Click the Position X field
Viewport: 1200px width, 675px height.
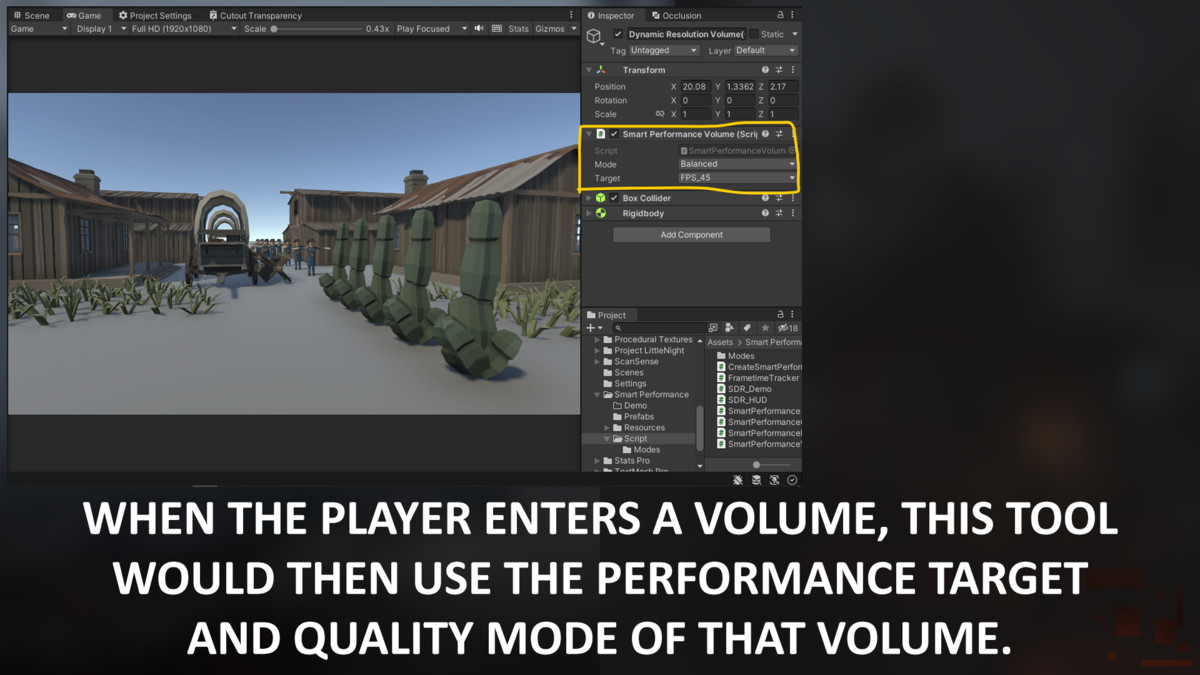coord(695,87)
